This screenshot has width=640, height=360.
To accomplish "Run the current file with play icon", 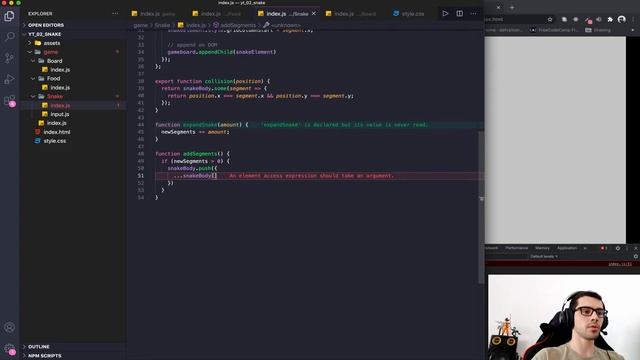I will click(x=445, y=13).
